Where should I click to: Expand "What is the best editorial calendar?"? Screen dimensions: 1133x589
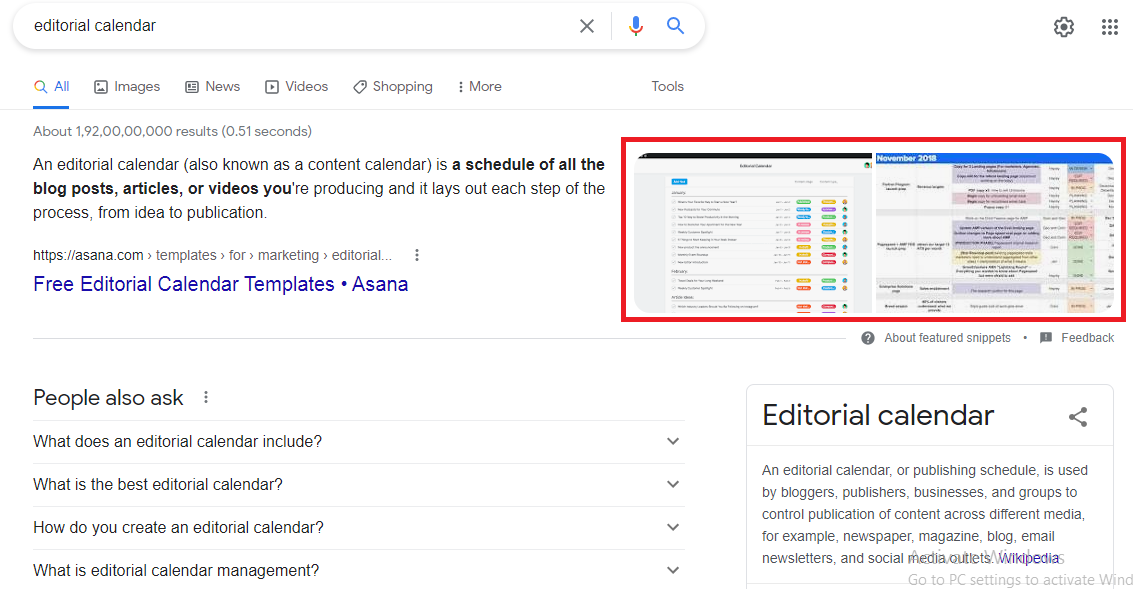(x=358, y=484)
